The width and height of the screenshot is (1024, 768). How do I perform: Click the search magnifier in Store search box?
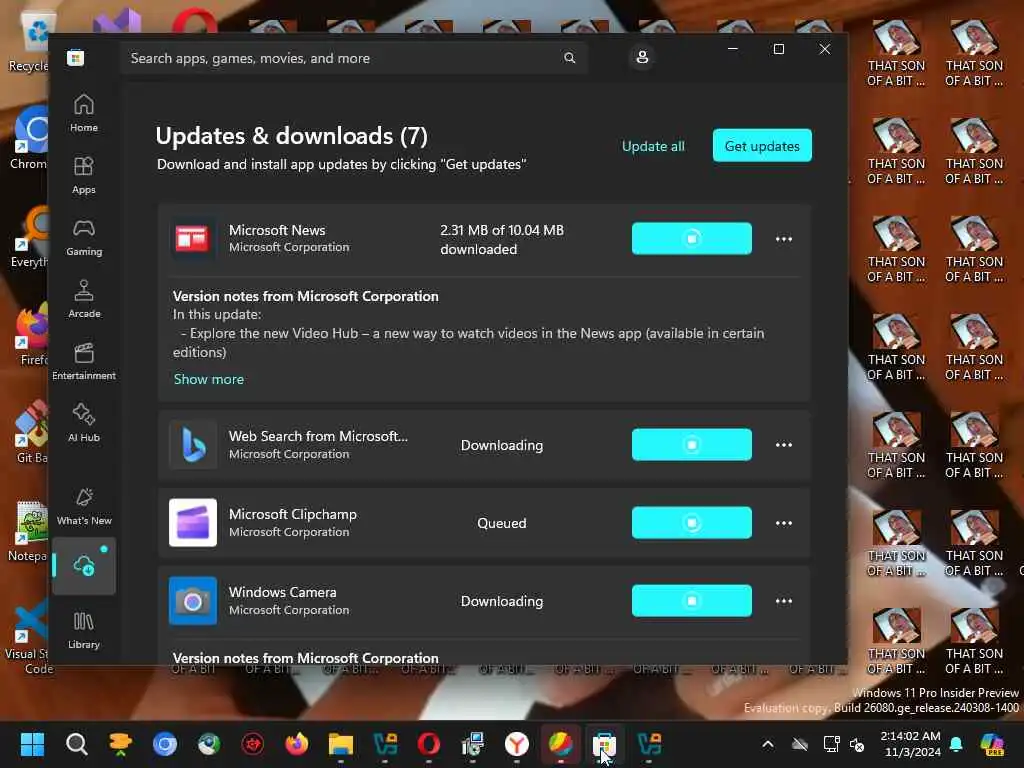pyautogui.click(x=569, y=58)
